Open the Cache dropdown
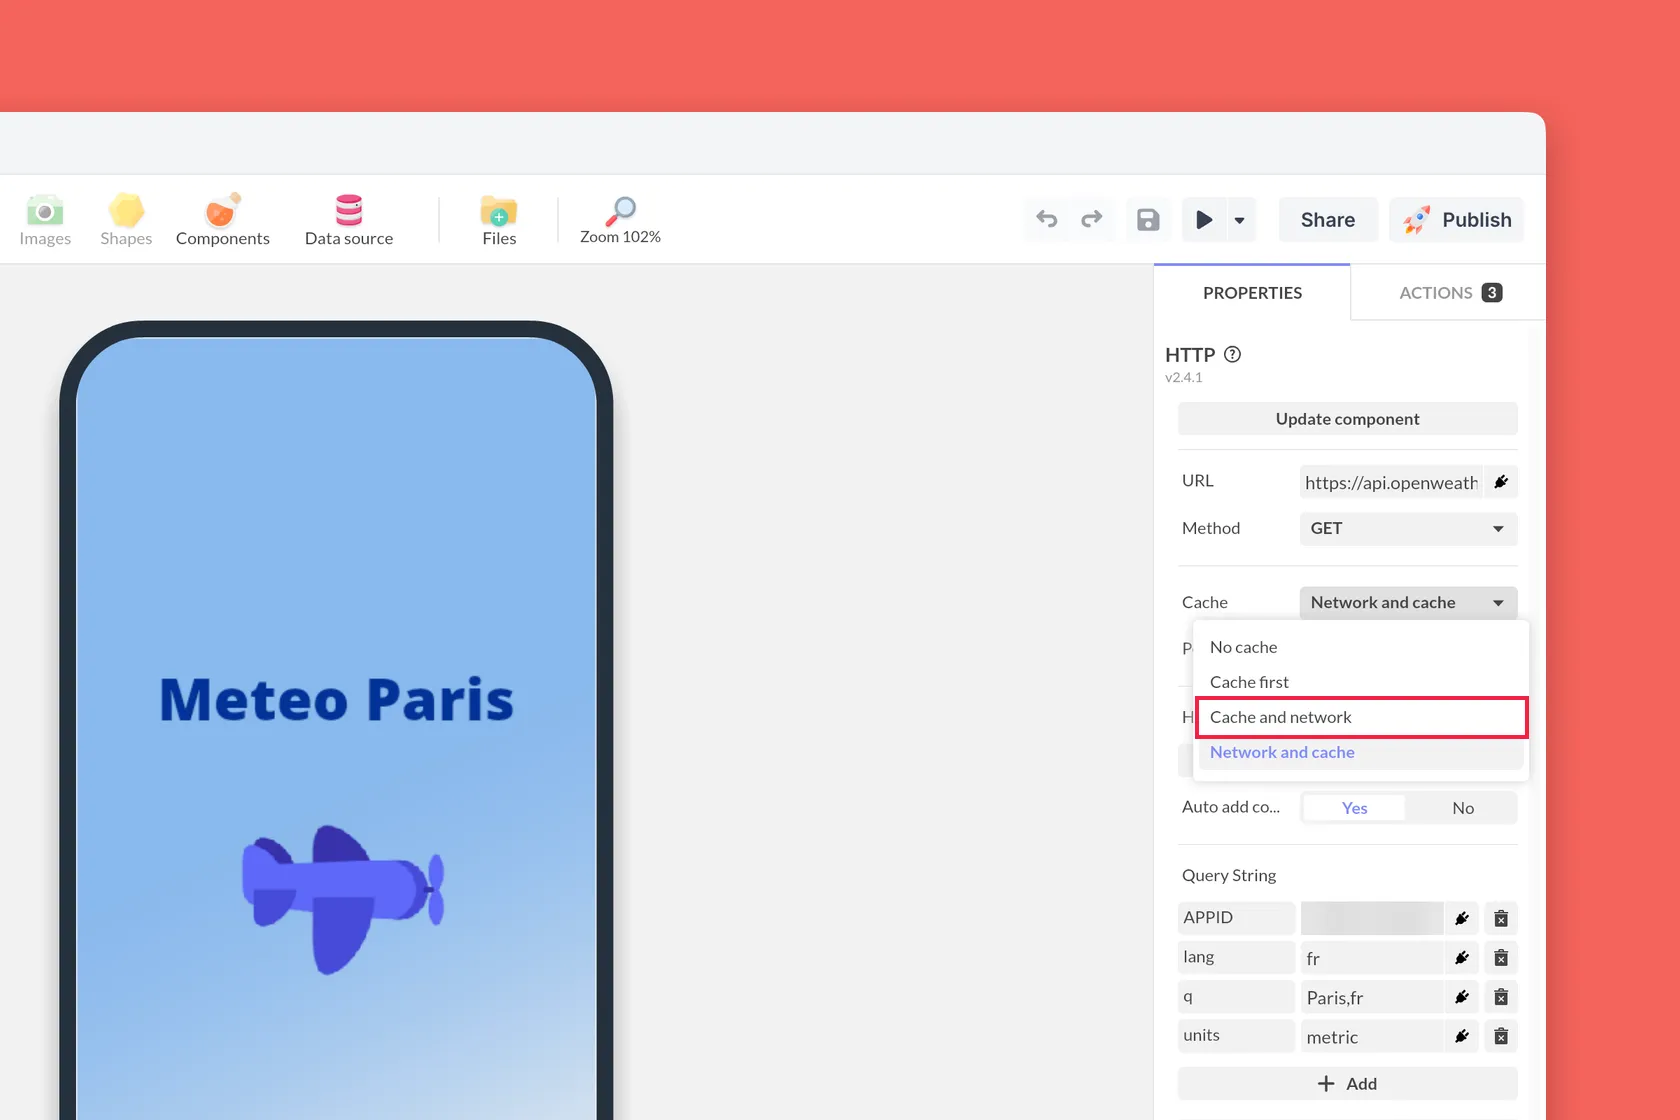 tap(1408, 602)
